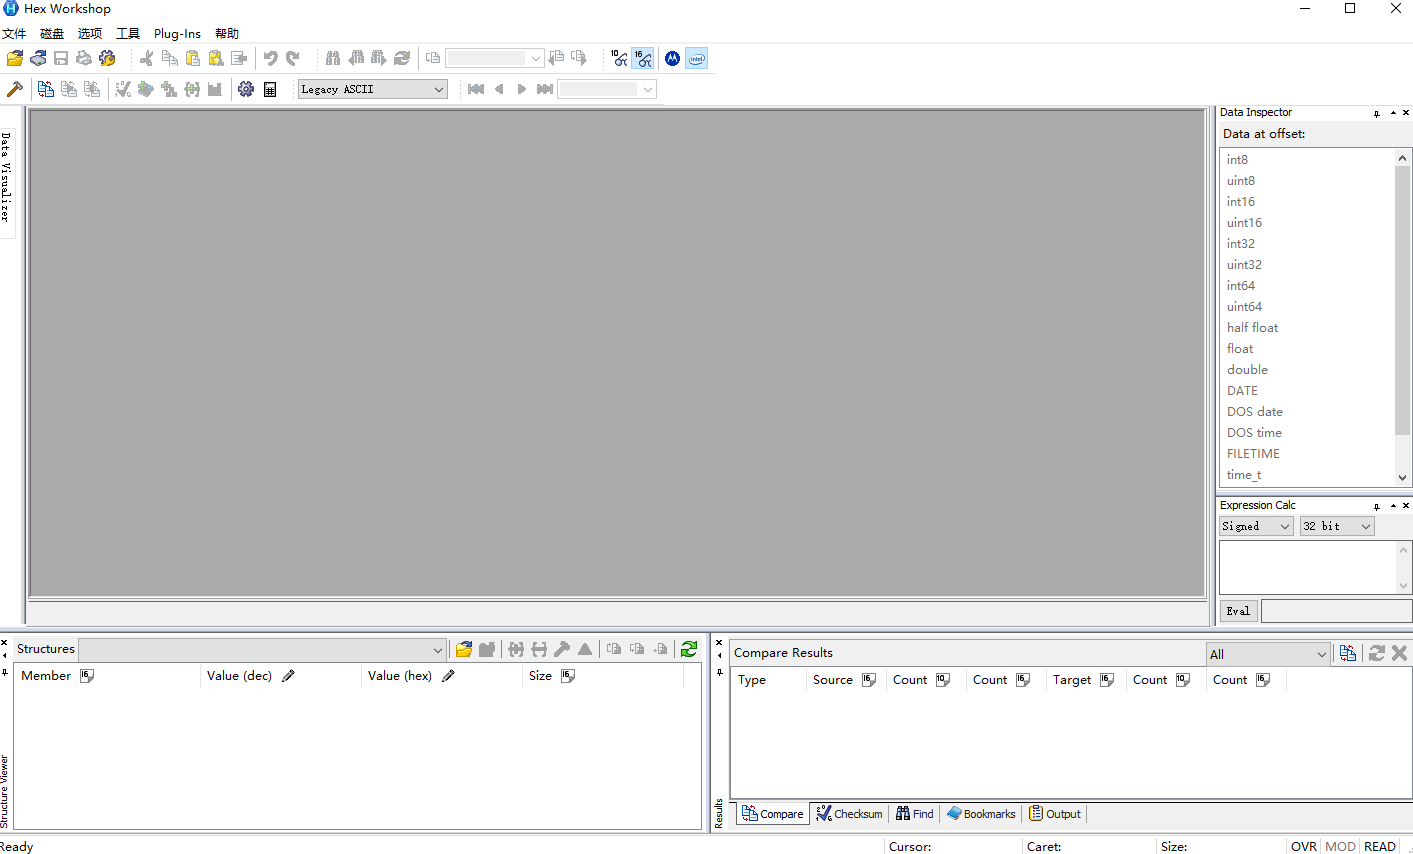The width and height of the screenshot is (1413, 854).
Task: Click Data Inspector scrollbar down arrow
Action: coord(1402,477)
